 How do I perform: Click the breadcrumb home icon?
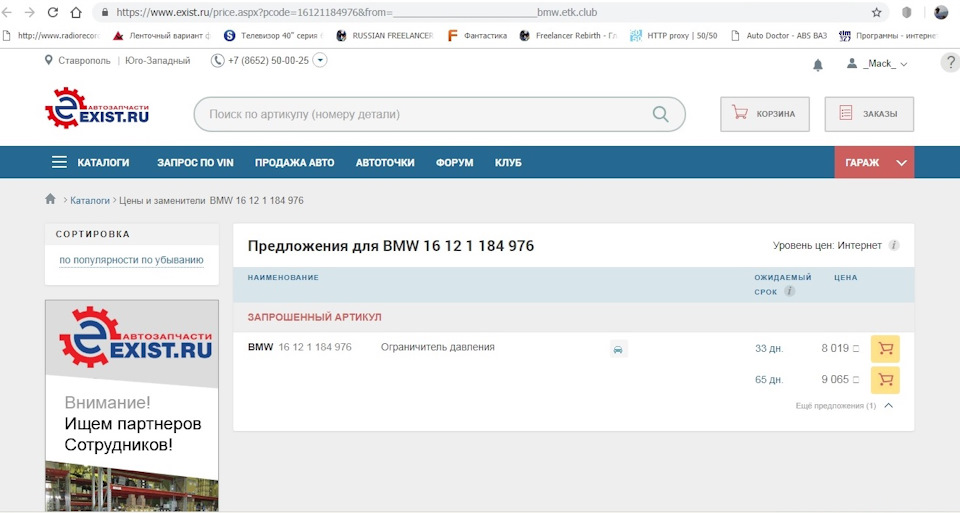(50, 199)
